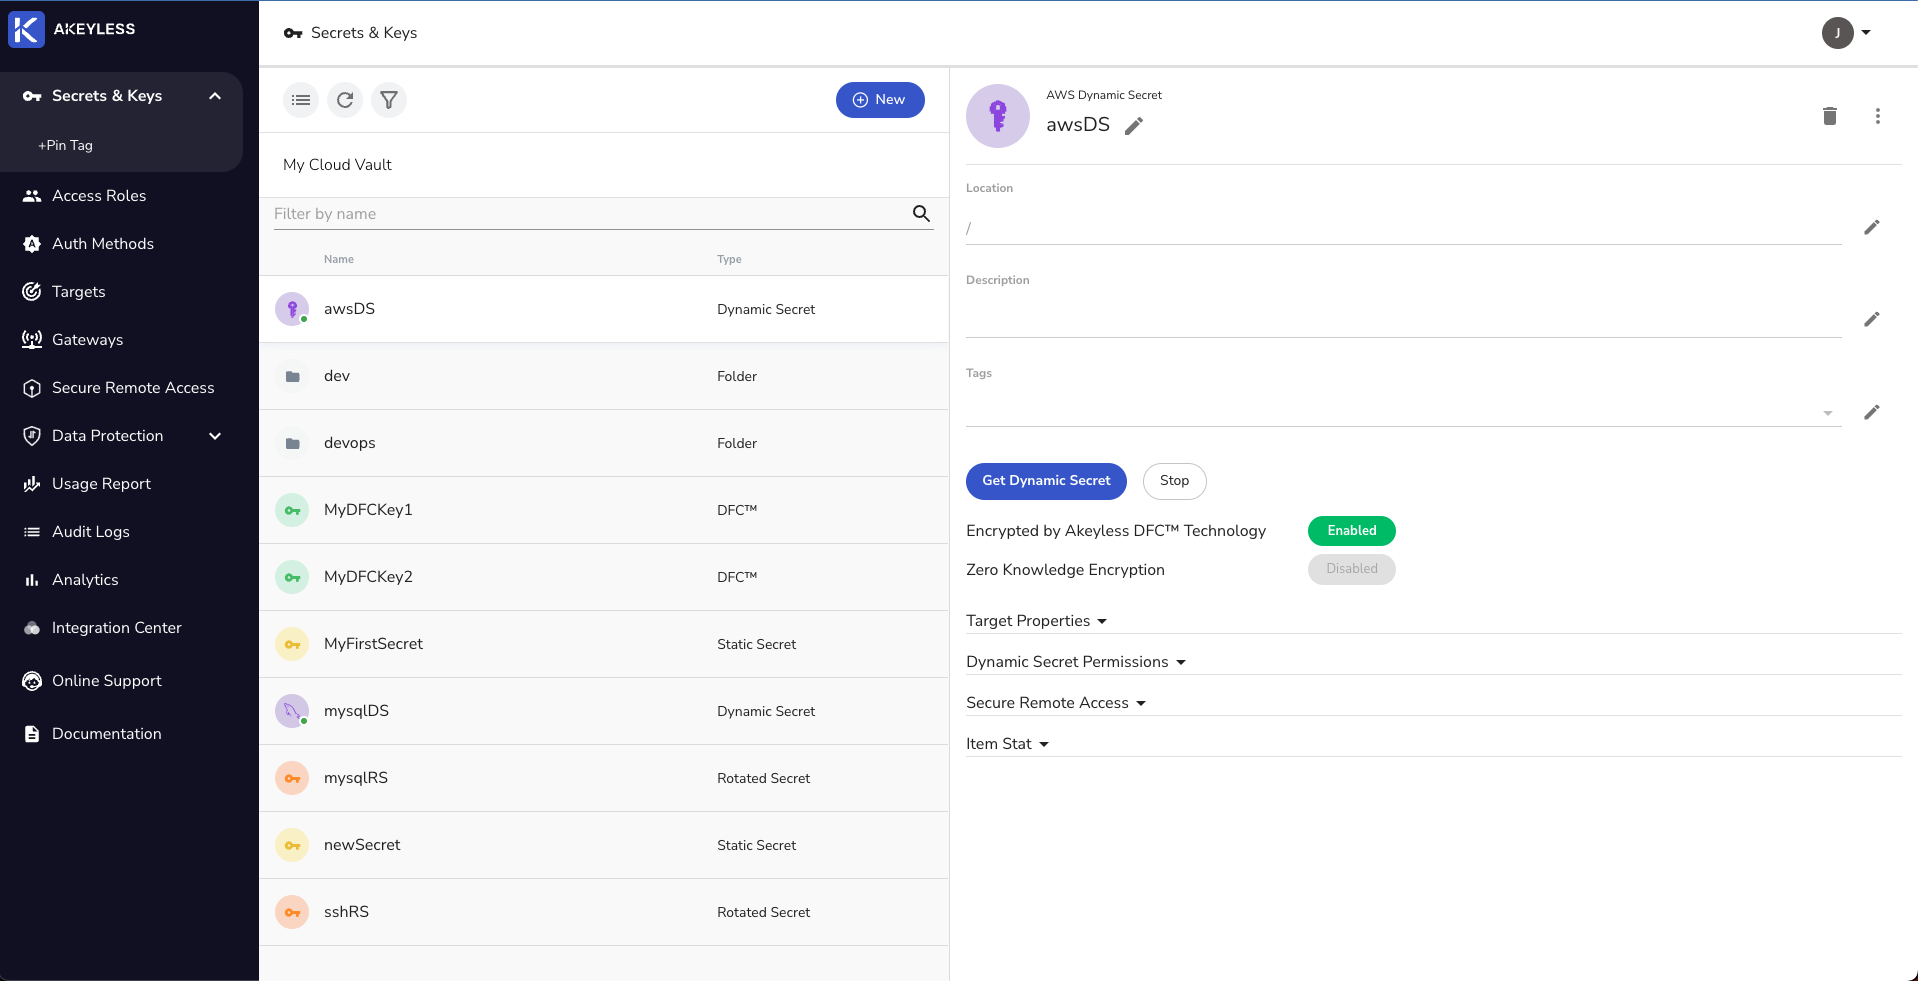Open the three-dot more options menu
1918x981 pixels.
click(x=1878, y=116)
